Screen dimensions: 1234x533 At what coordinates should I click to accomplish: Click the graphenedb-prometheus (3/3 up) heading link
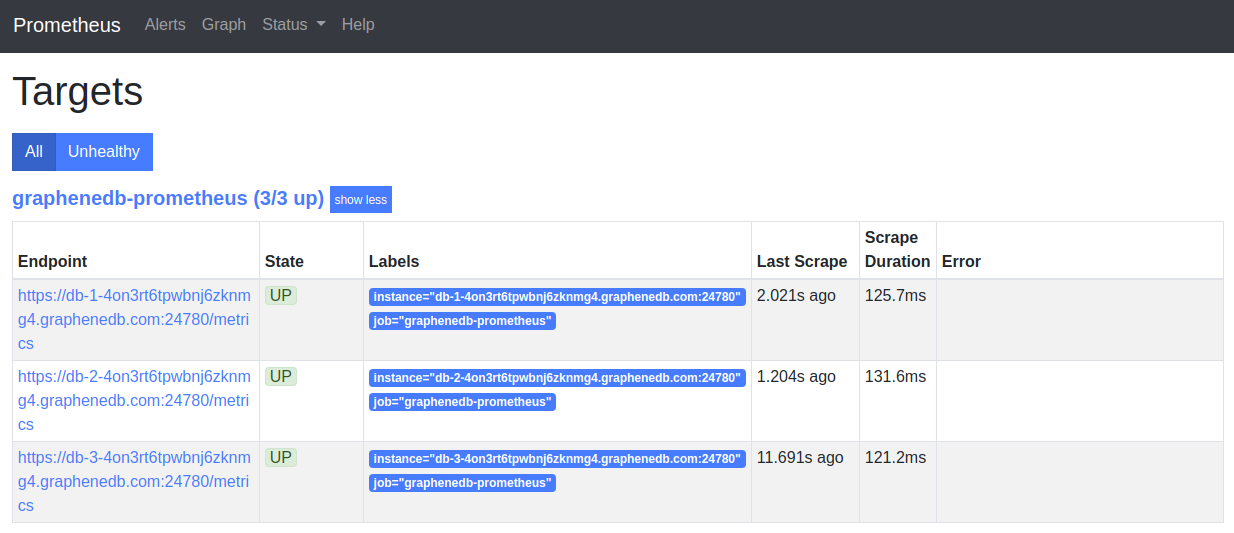point(168,198)
